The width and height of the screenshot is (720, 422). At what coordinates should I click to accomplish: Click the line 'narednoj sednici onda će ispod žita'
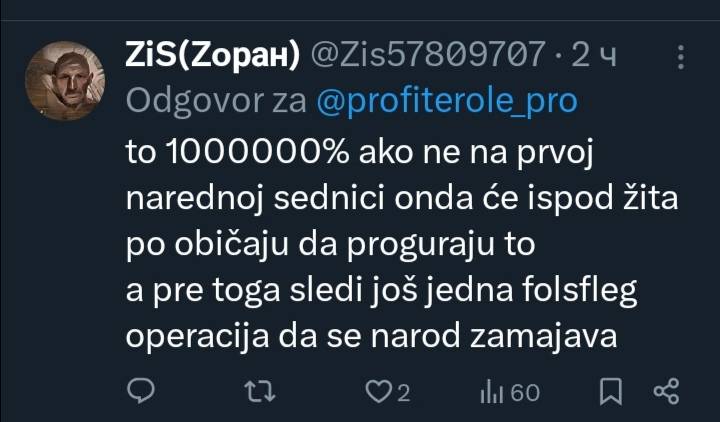(x=402, y=198)
